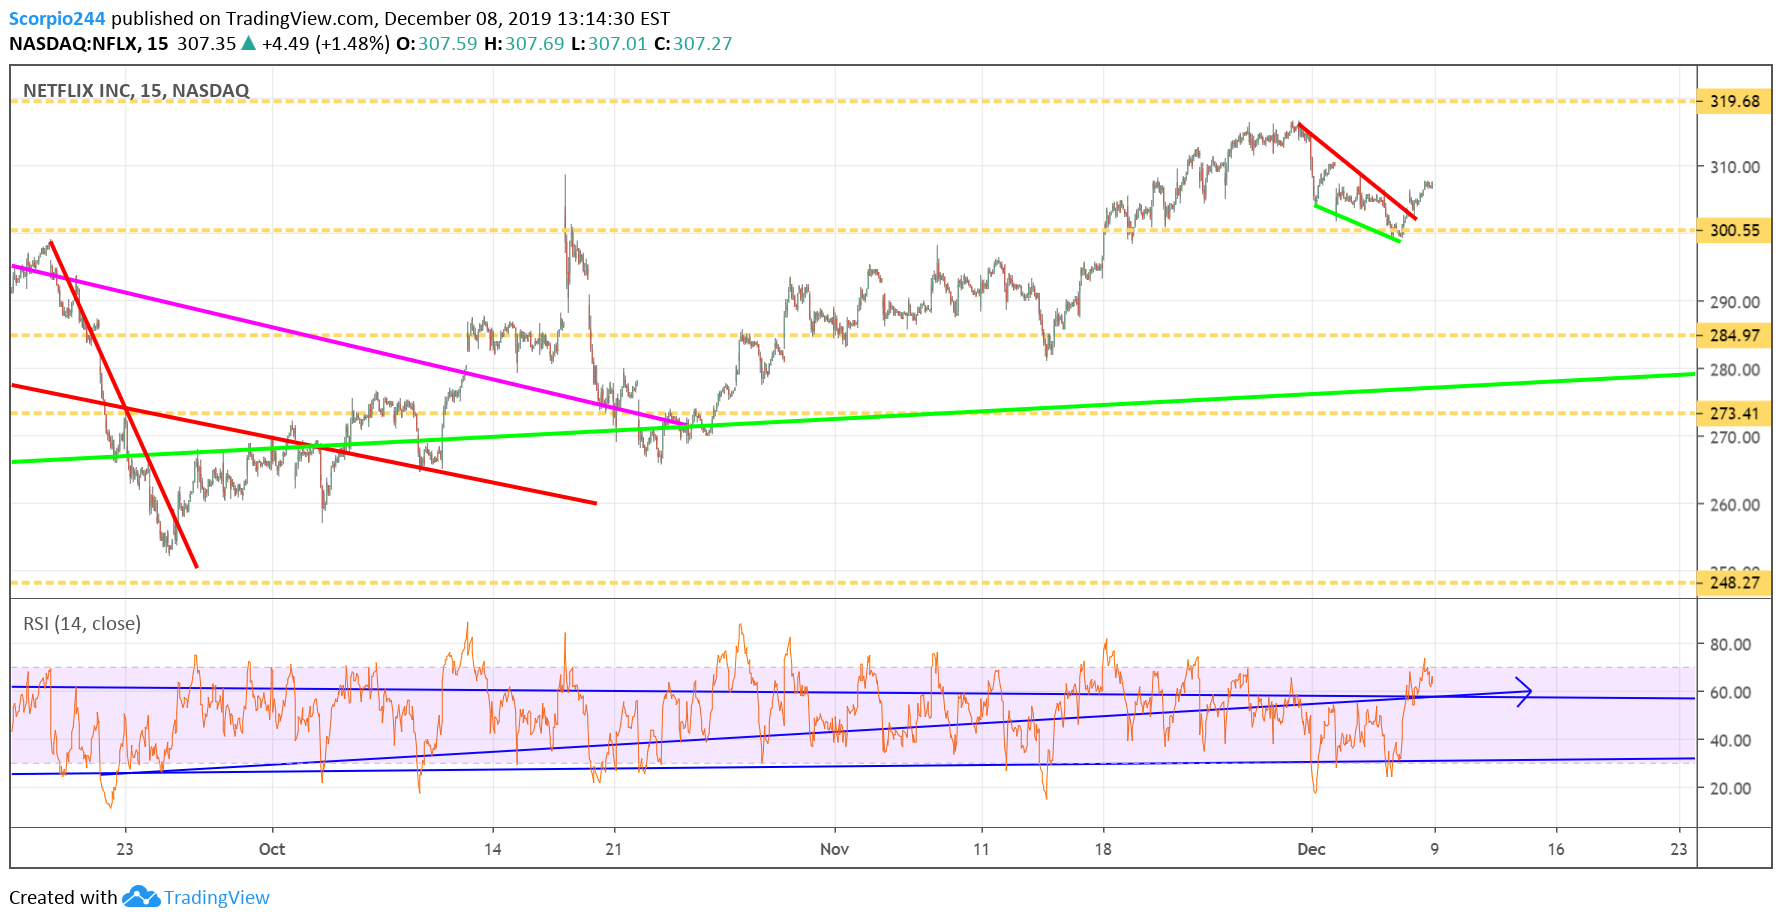
Task: Click the 284.97 price level label
Action: tap(1734, 335)
